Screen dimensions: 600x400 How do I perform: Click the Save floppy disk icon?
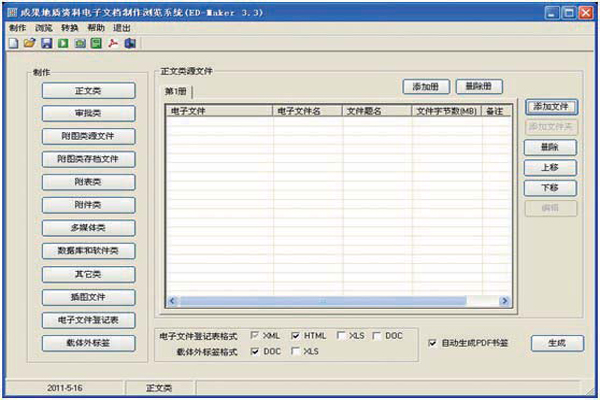click(46, 44)
